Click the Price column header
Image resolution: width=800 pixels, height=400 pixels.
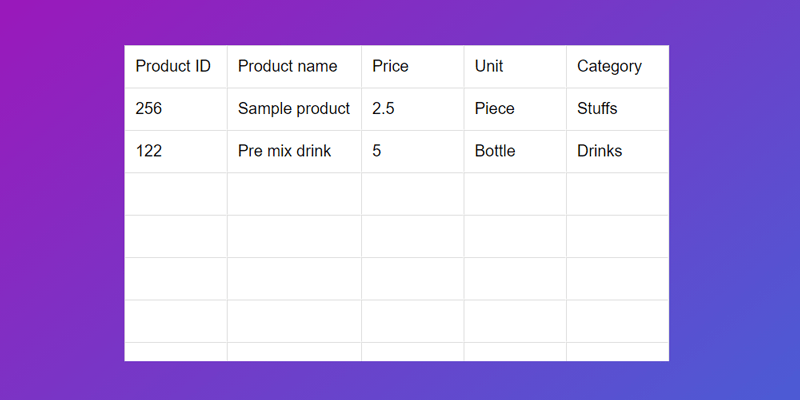(x=412, y=67)
